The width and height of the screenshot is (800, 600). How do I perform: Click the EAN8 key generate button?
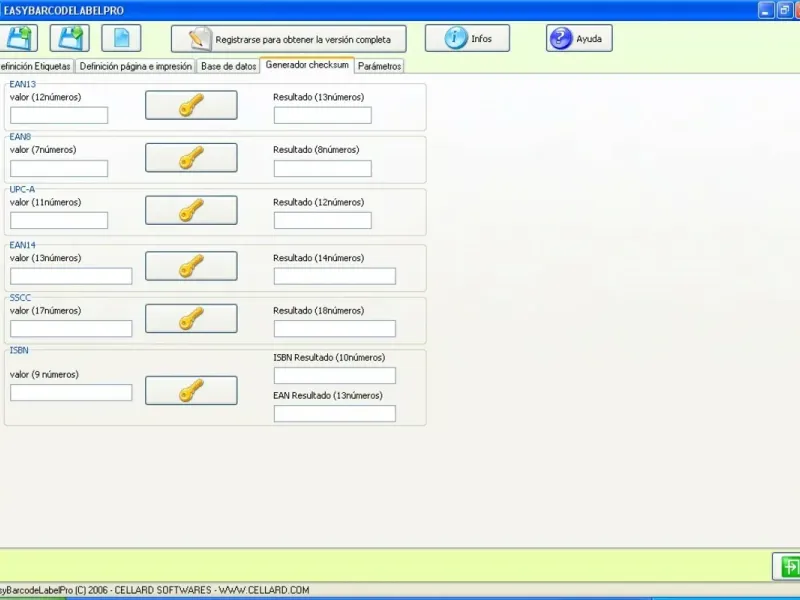(191, 158)
